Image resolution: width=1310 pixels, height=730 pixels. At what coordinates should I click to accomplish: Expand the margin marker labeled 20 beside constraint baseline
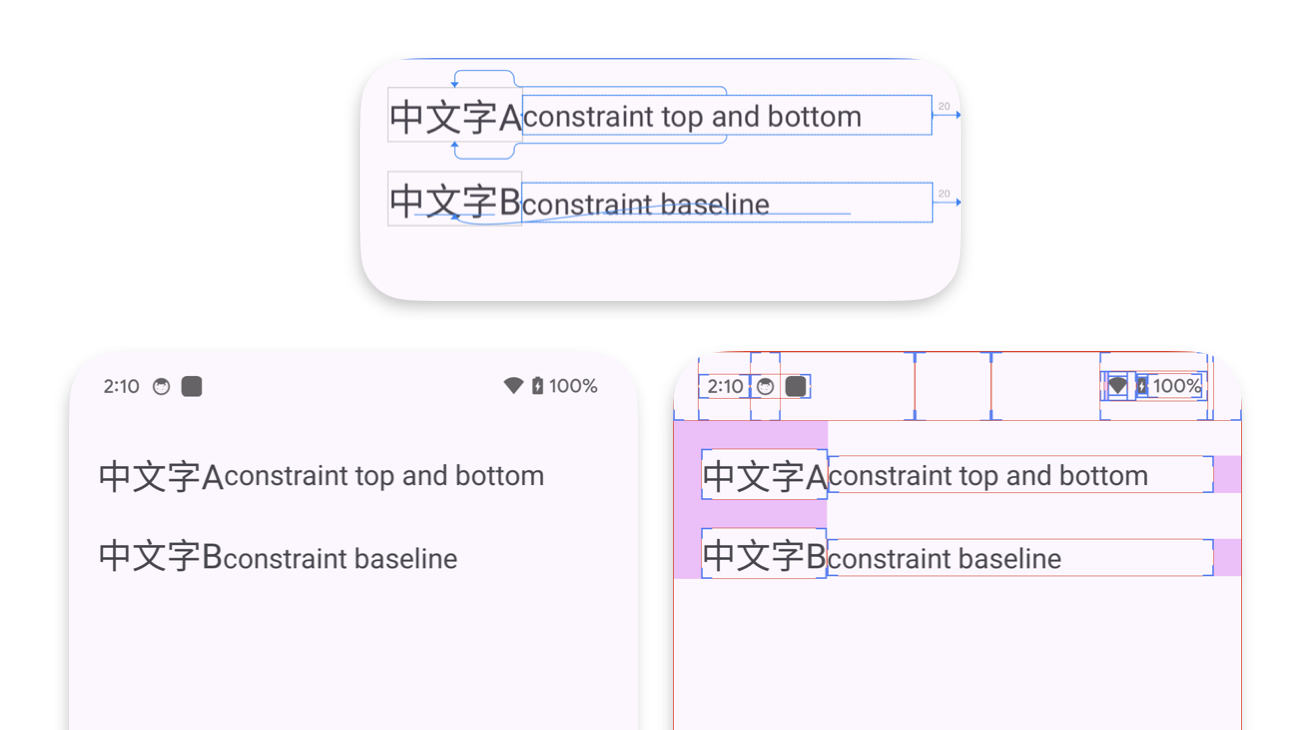(944, 193)
